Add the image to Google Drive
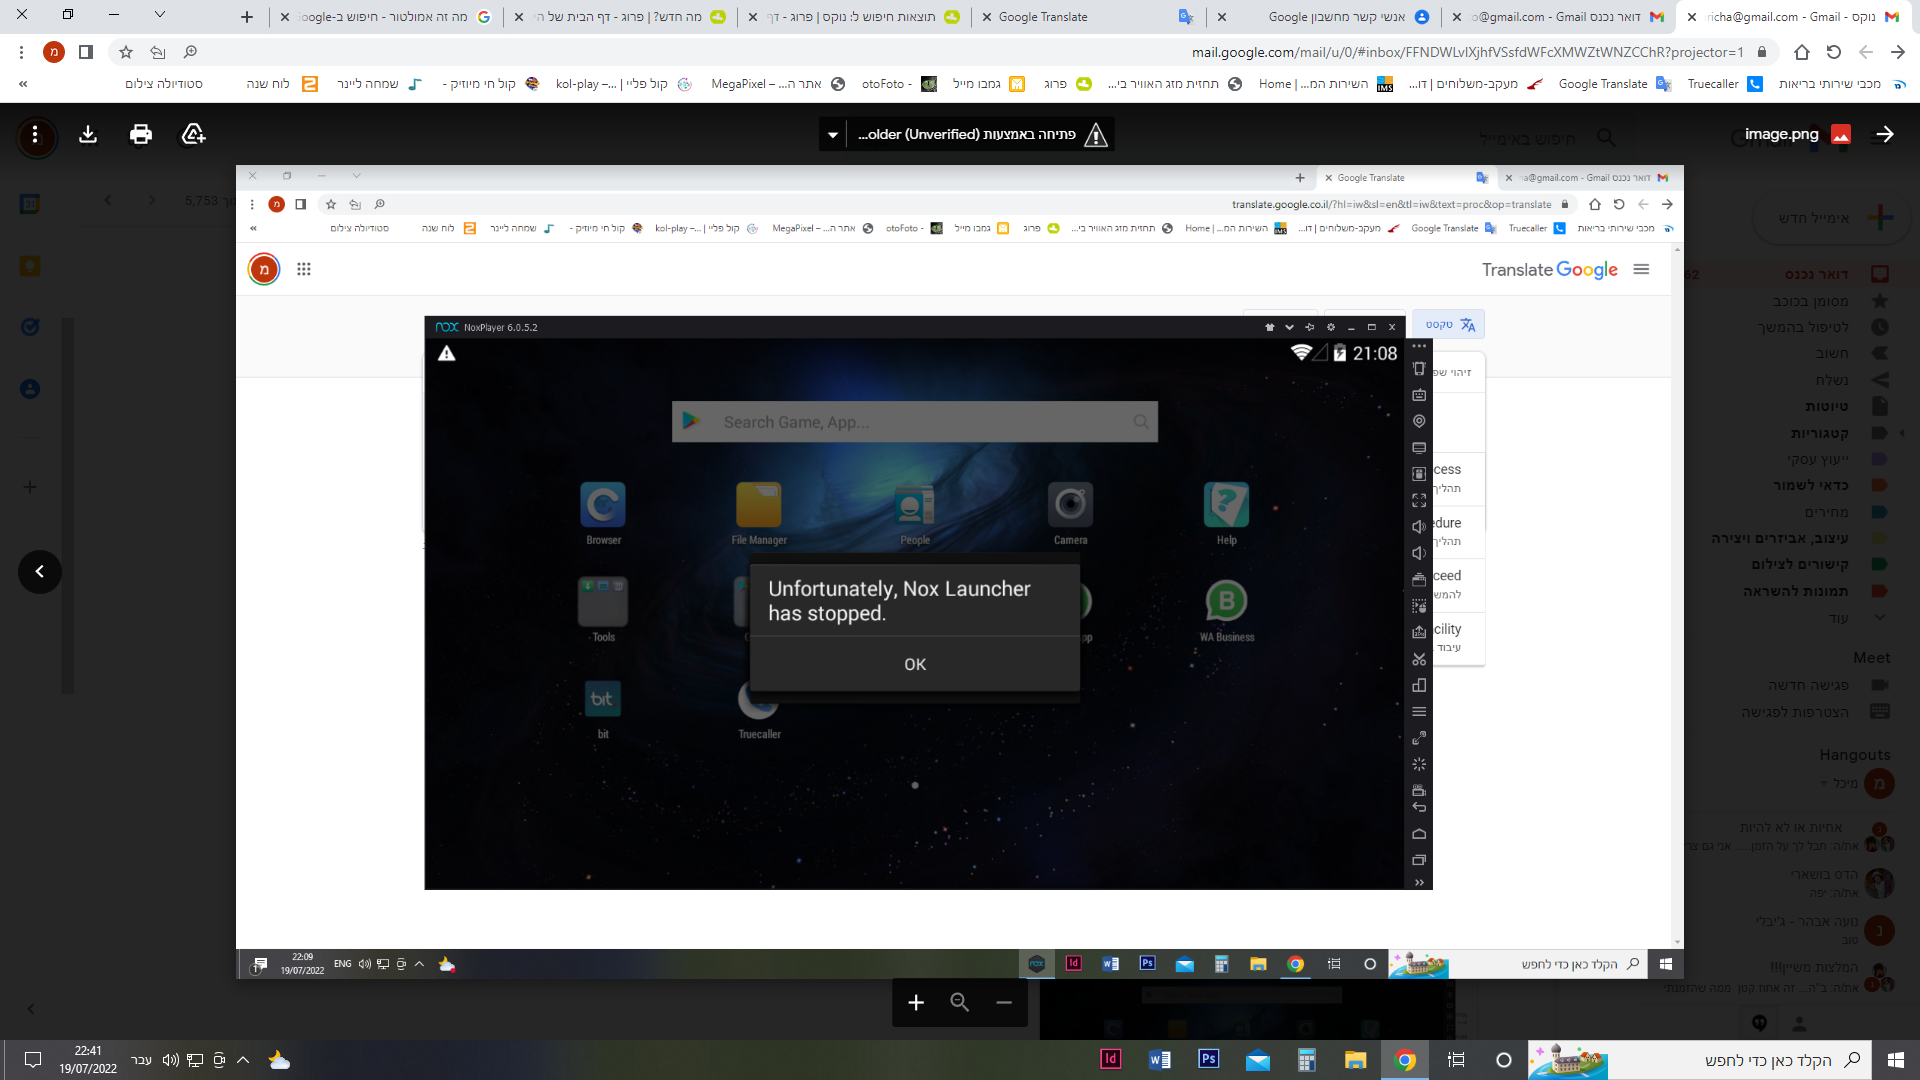 (x=193, y=134)
